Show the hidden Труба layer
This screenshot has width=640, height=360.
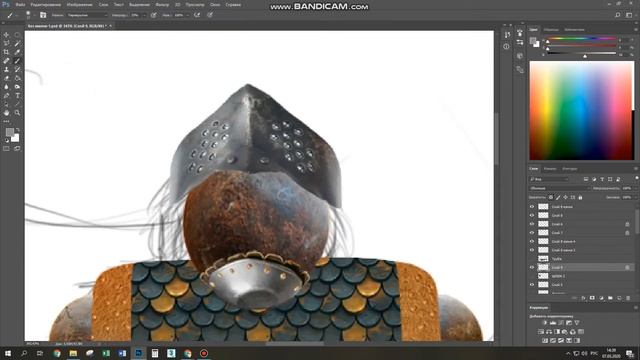532,259
